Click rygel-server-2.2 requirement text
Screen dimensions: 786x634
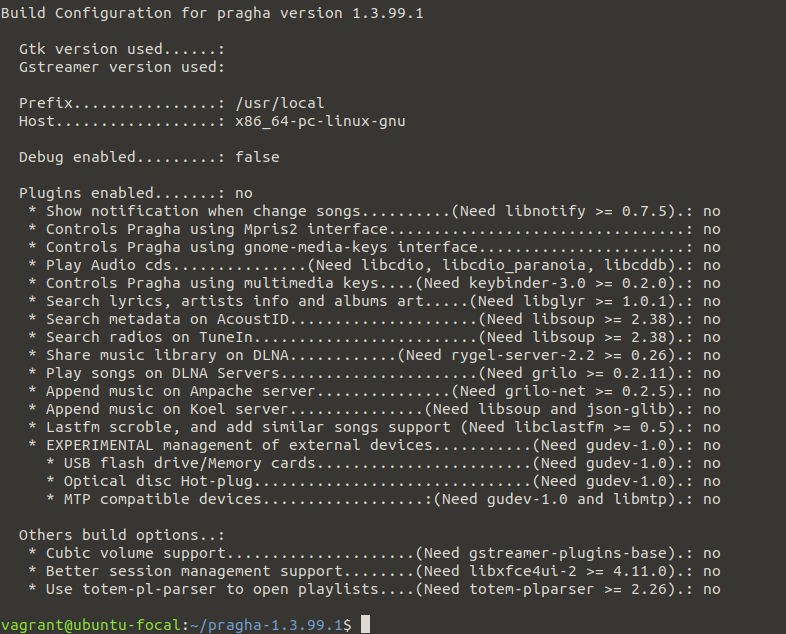point(522,356)
